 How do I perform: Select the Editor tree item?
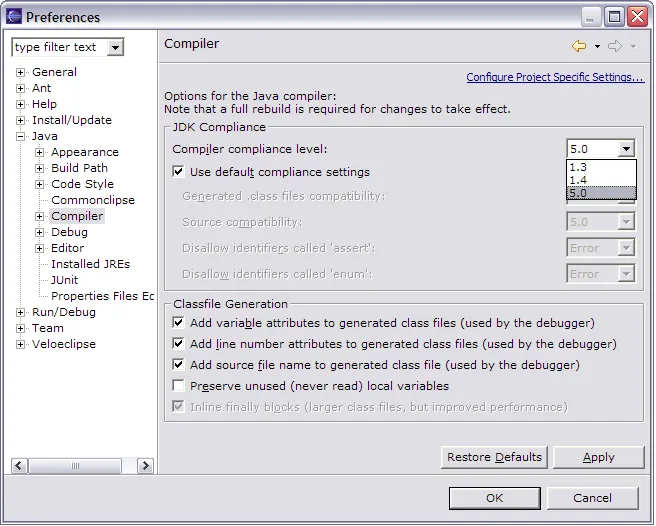coord(67,248)
